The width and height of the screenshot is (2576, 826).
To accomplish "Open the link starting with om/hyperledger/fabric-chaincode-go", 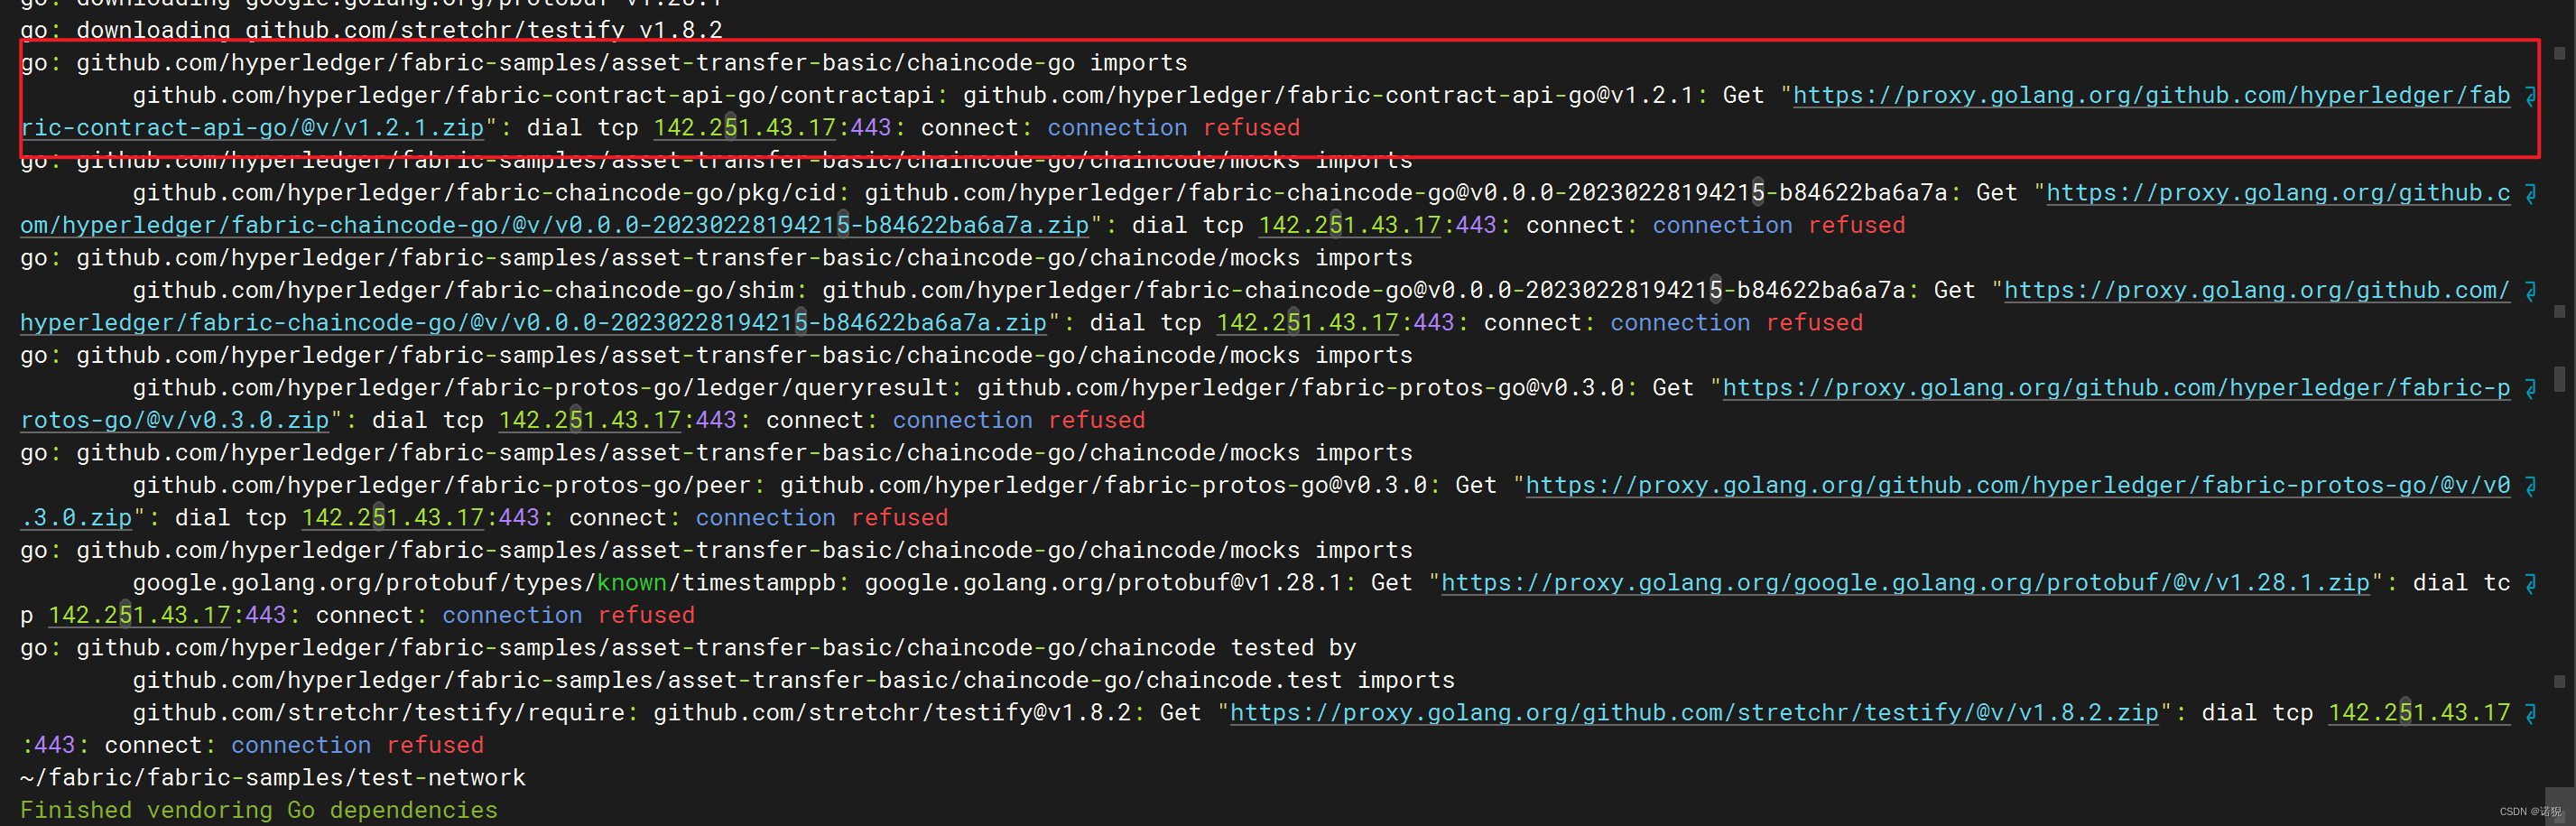I will pos(554,226).
